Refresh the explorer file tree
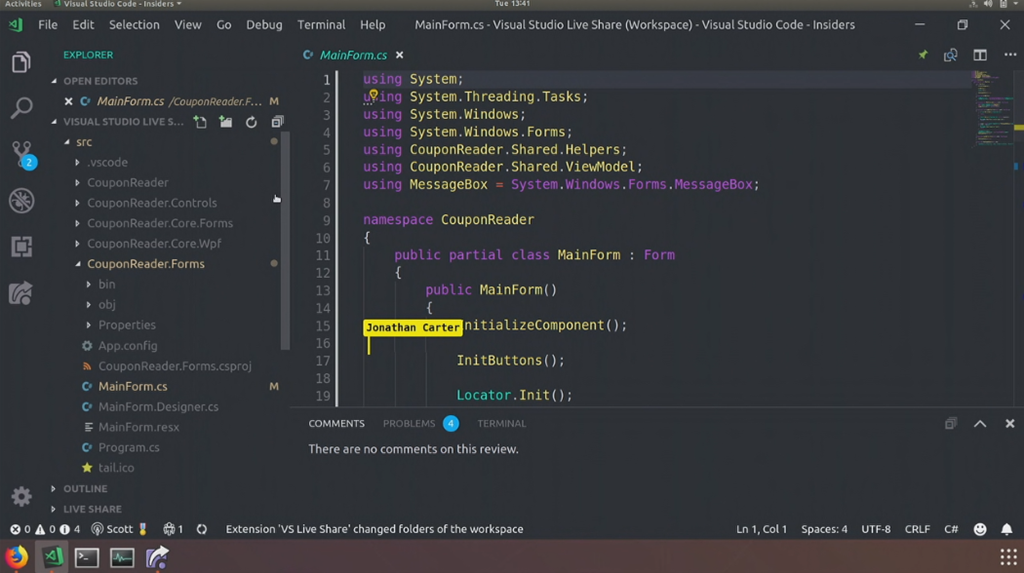This screenshot has width=1024, height=573. pyautogui.click(x=251, y=122)
